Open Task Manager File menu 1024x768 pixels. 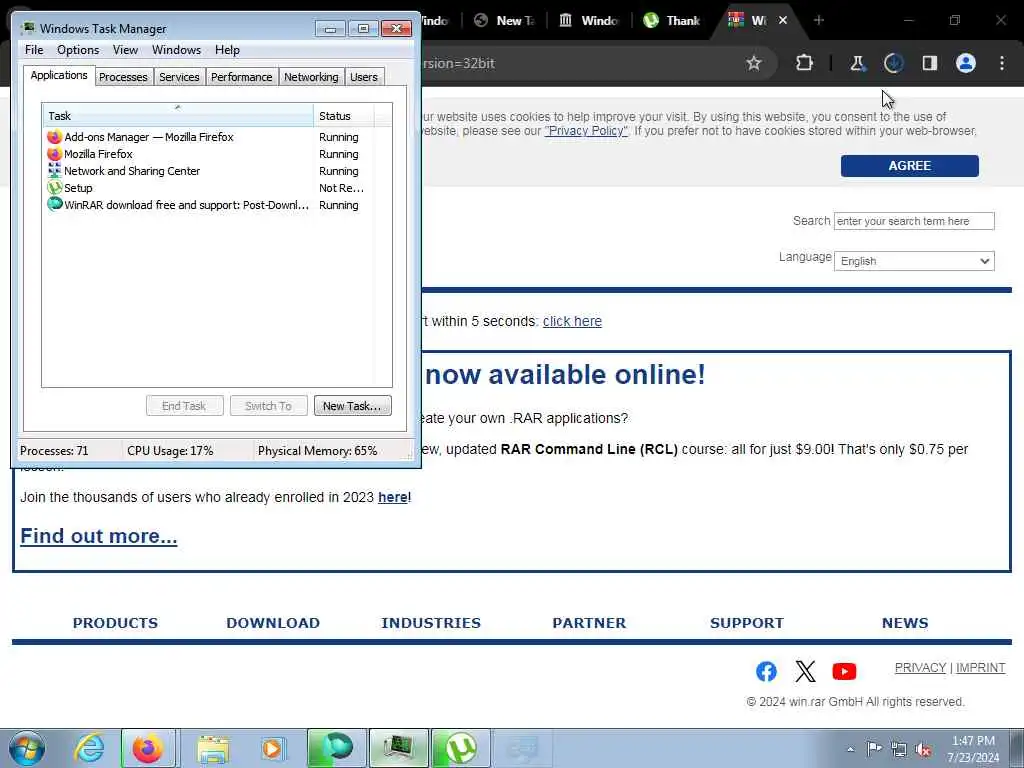34,50
